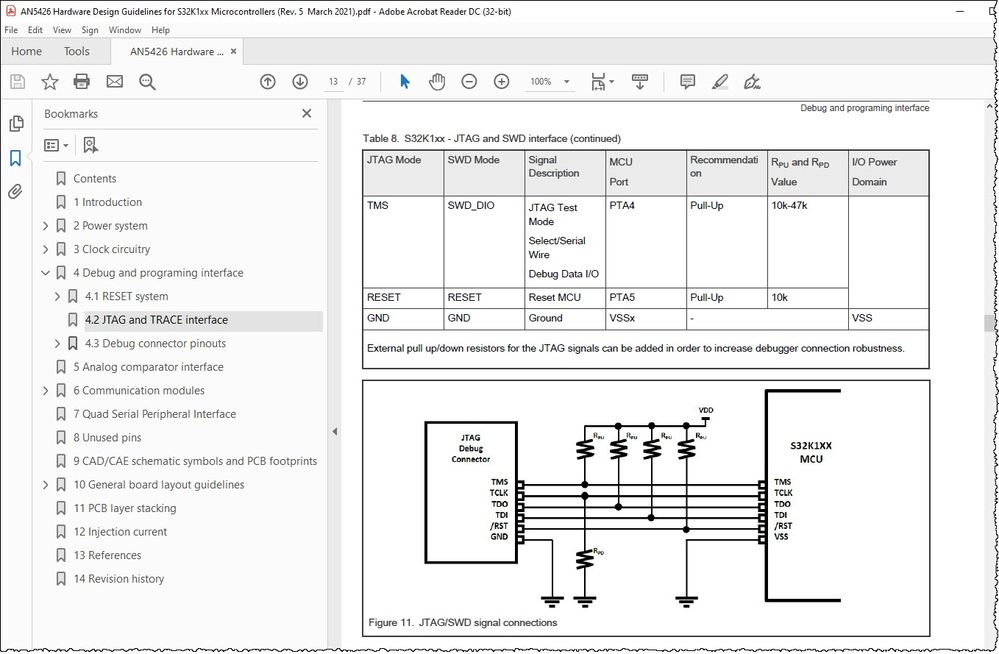This screenshot has width=999, height=654.
Task: Click Table 8 caption text
Action: (x=491, y=138)
